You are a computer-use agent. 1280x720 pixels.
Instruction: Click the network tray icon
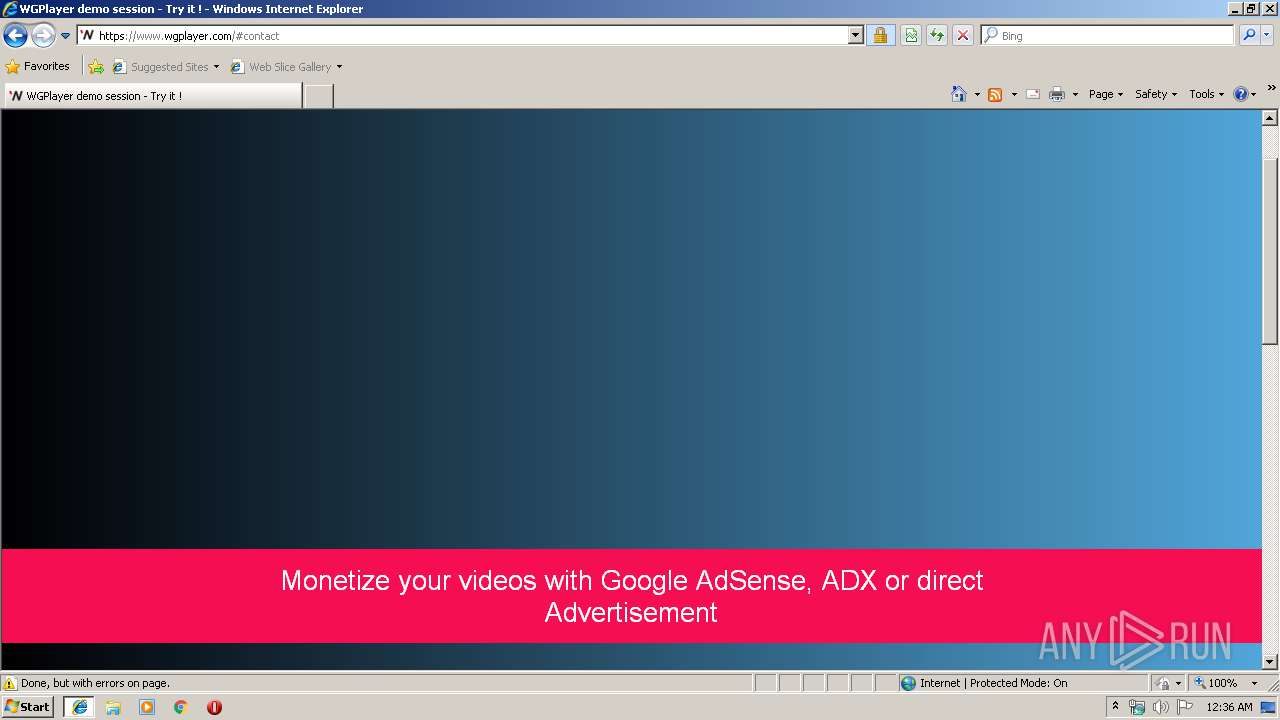pyautogui.click(x=1137, y=707)
